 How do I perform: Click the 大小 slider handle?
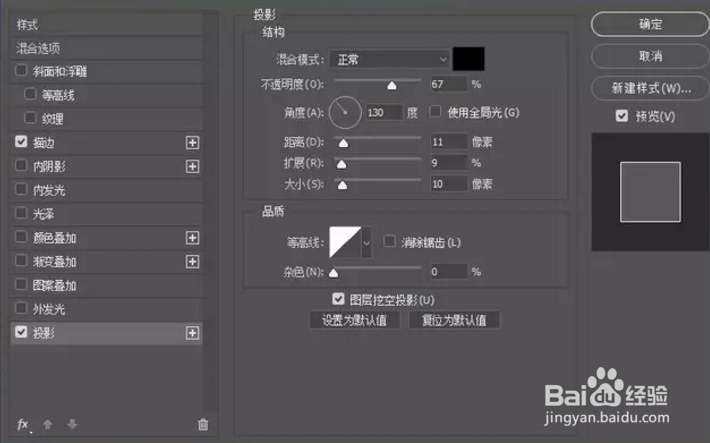(x=342, y=185)
